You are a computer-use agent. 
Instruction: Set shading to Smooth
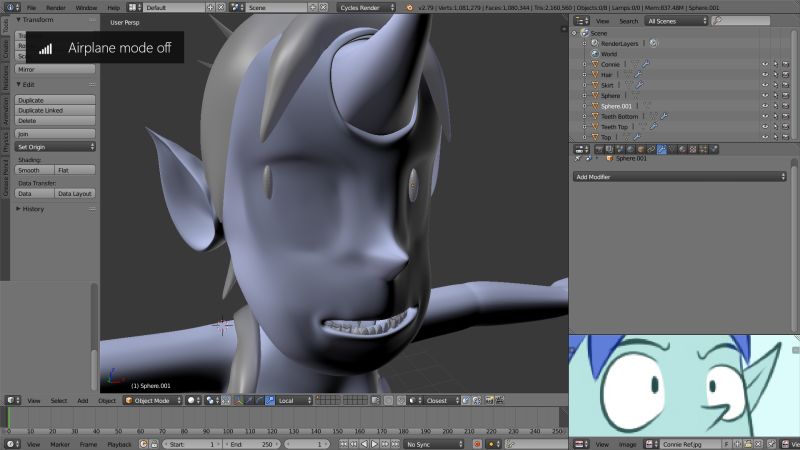tap(35, 170)
